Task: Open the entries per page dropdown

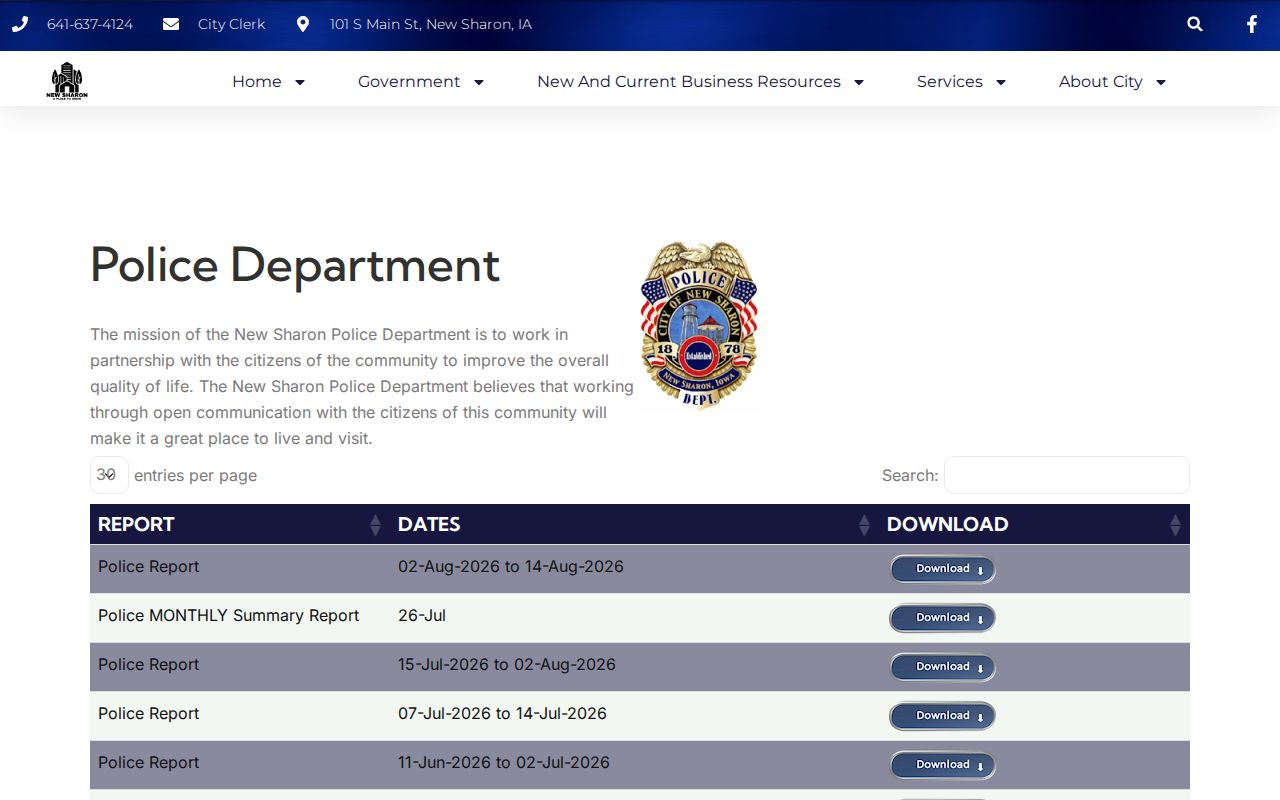Action: 109,475
